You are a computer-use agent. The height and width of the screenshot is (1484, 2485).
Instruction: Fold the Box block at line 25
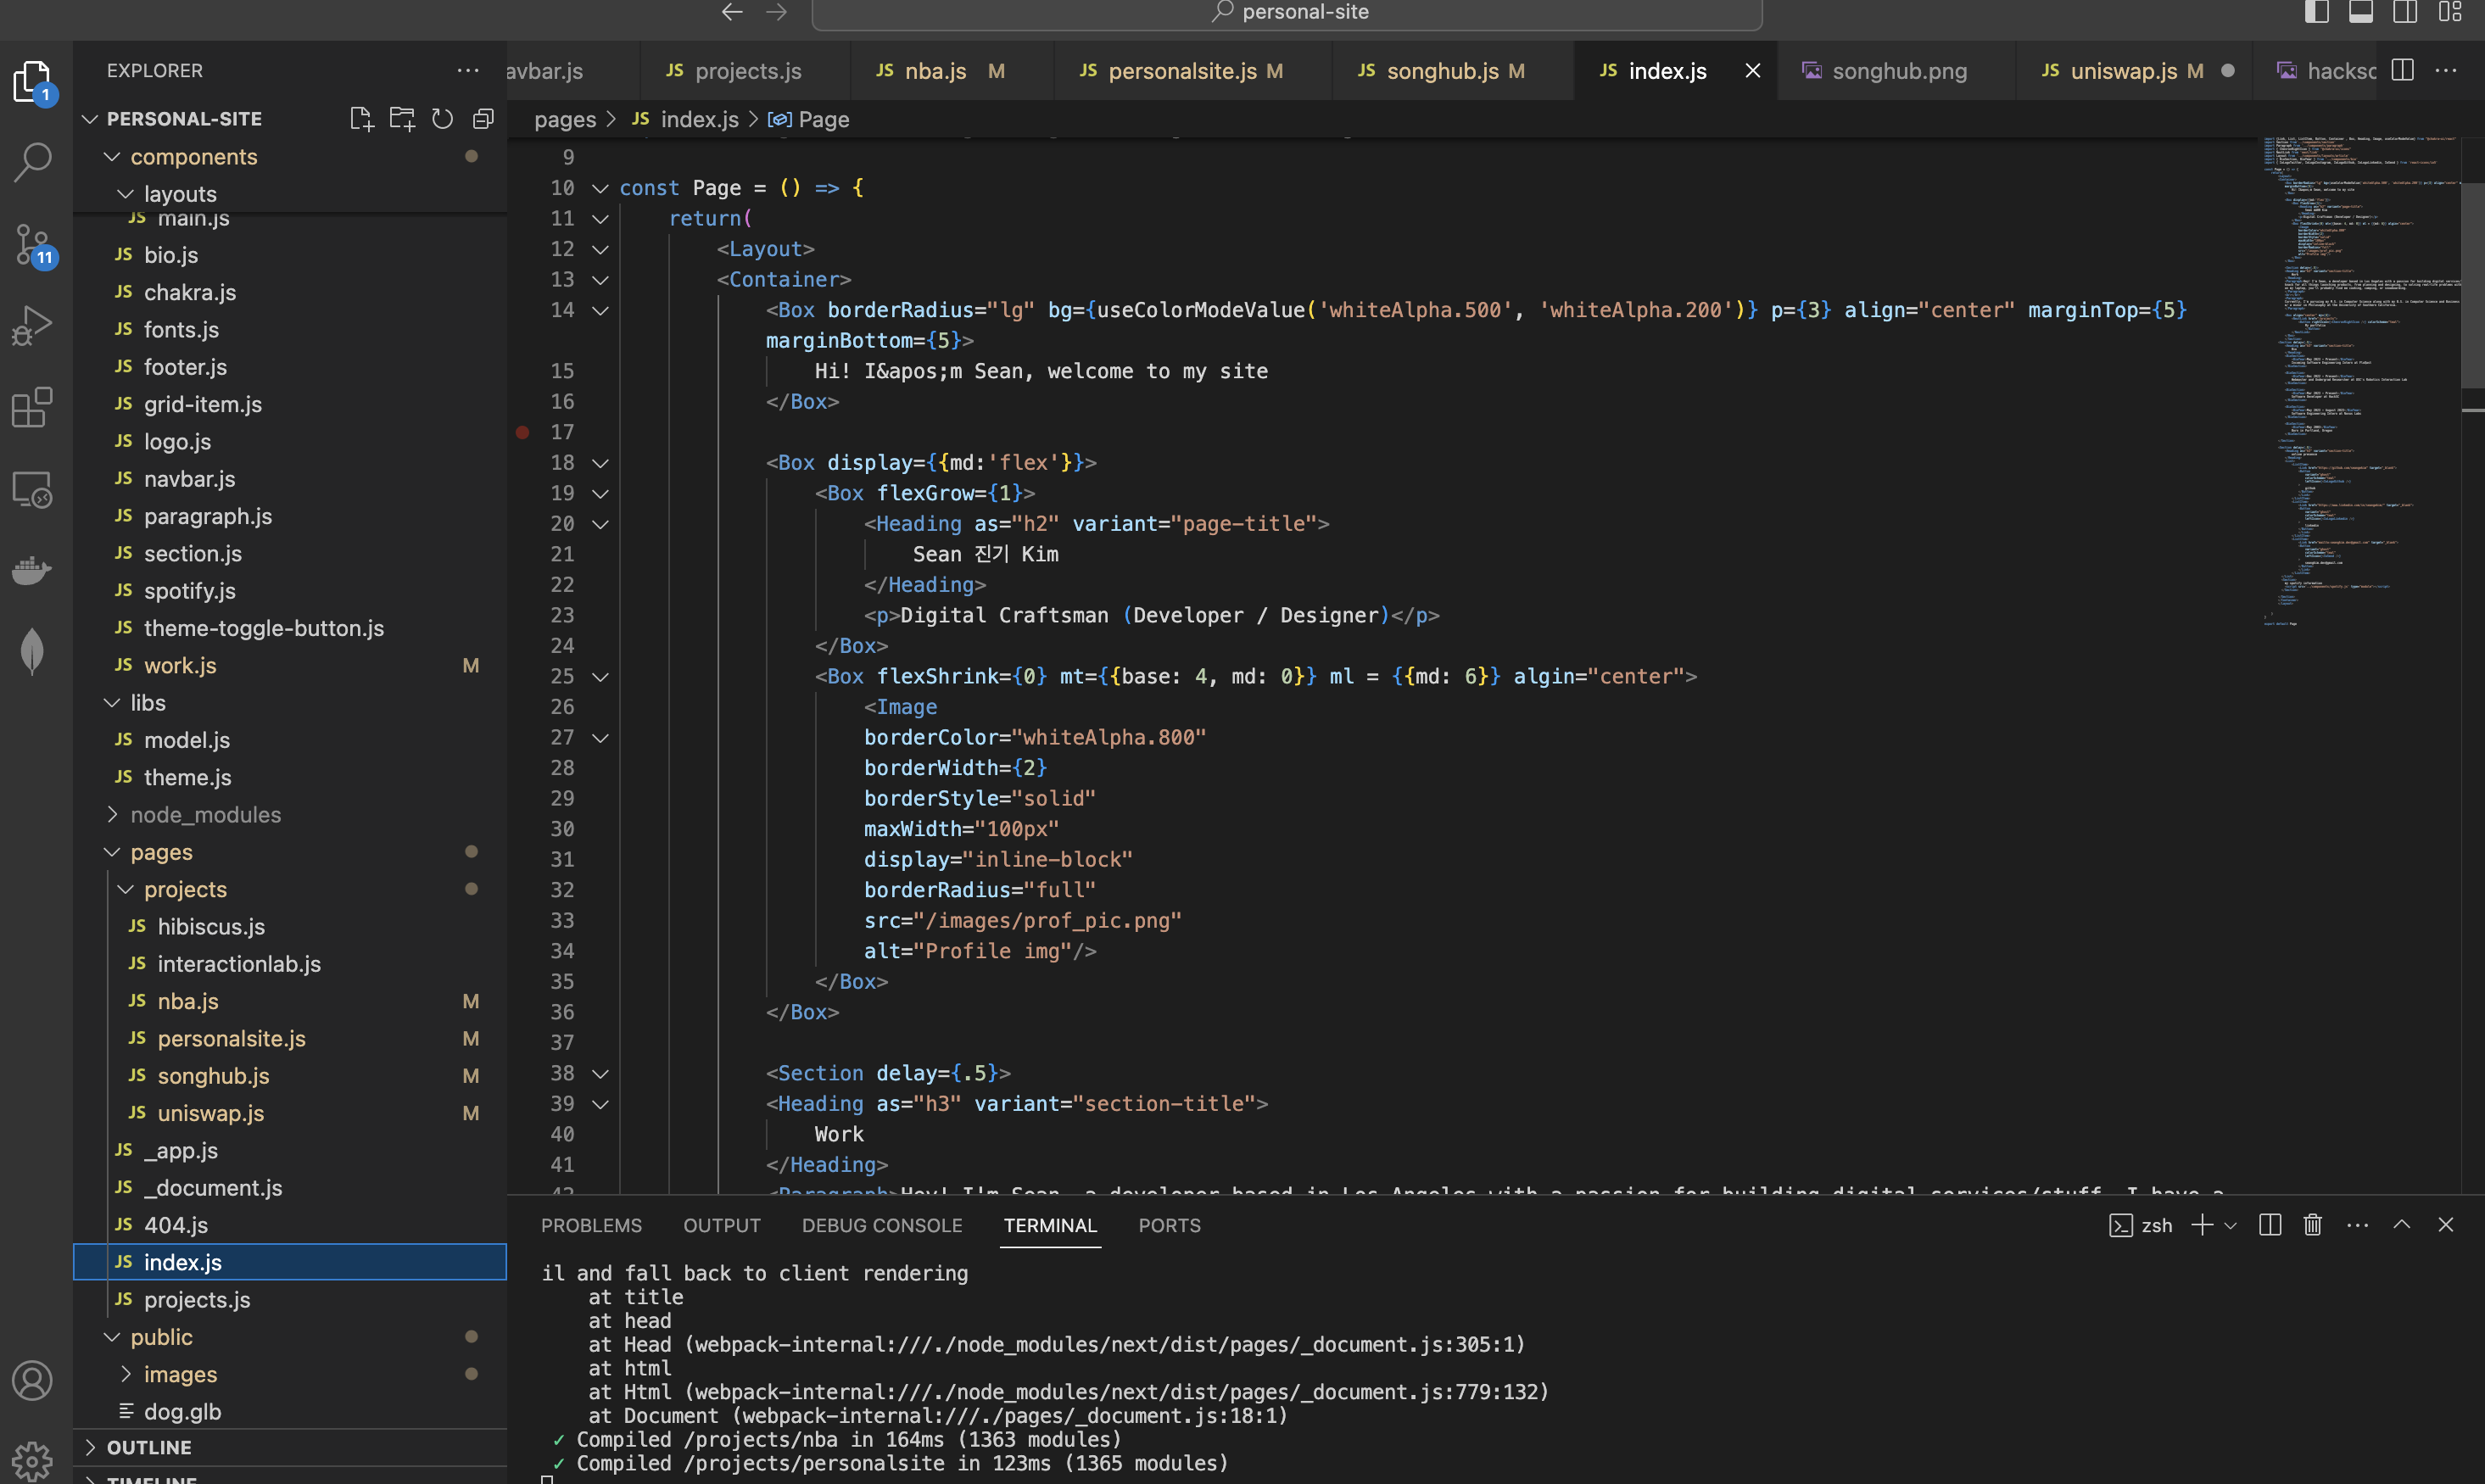point(600,677)
